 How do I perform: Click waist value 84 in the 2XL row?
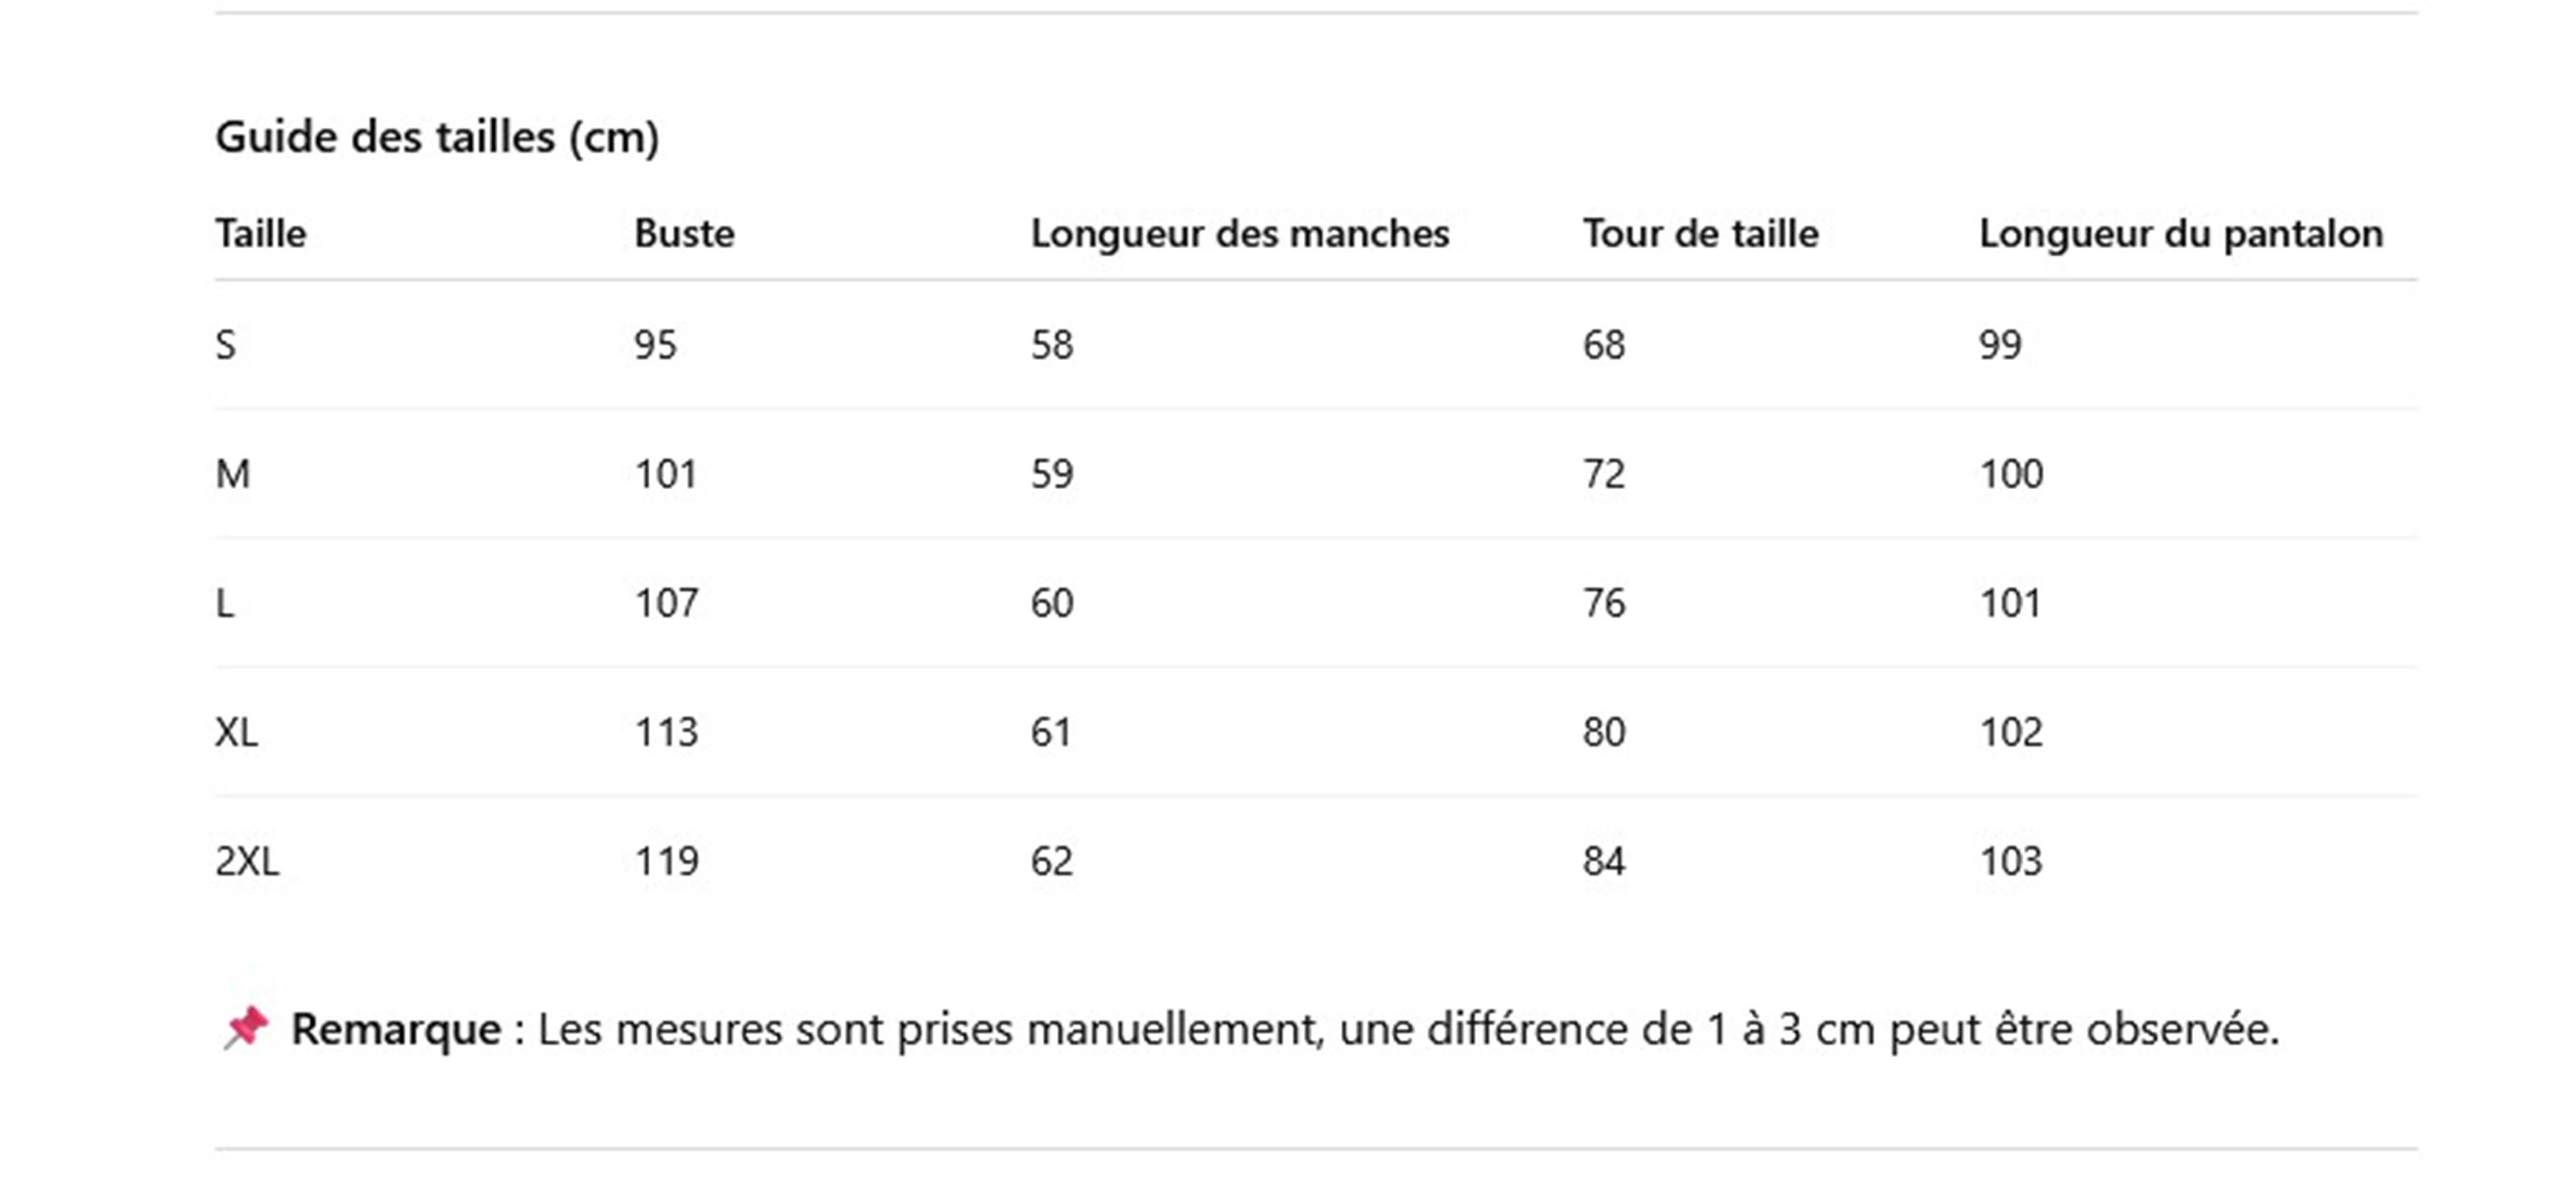1604,862
